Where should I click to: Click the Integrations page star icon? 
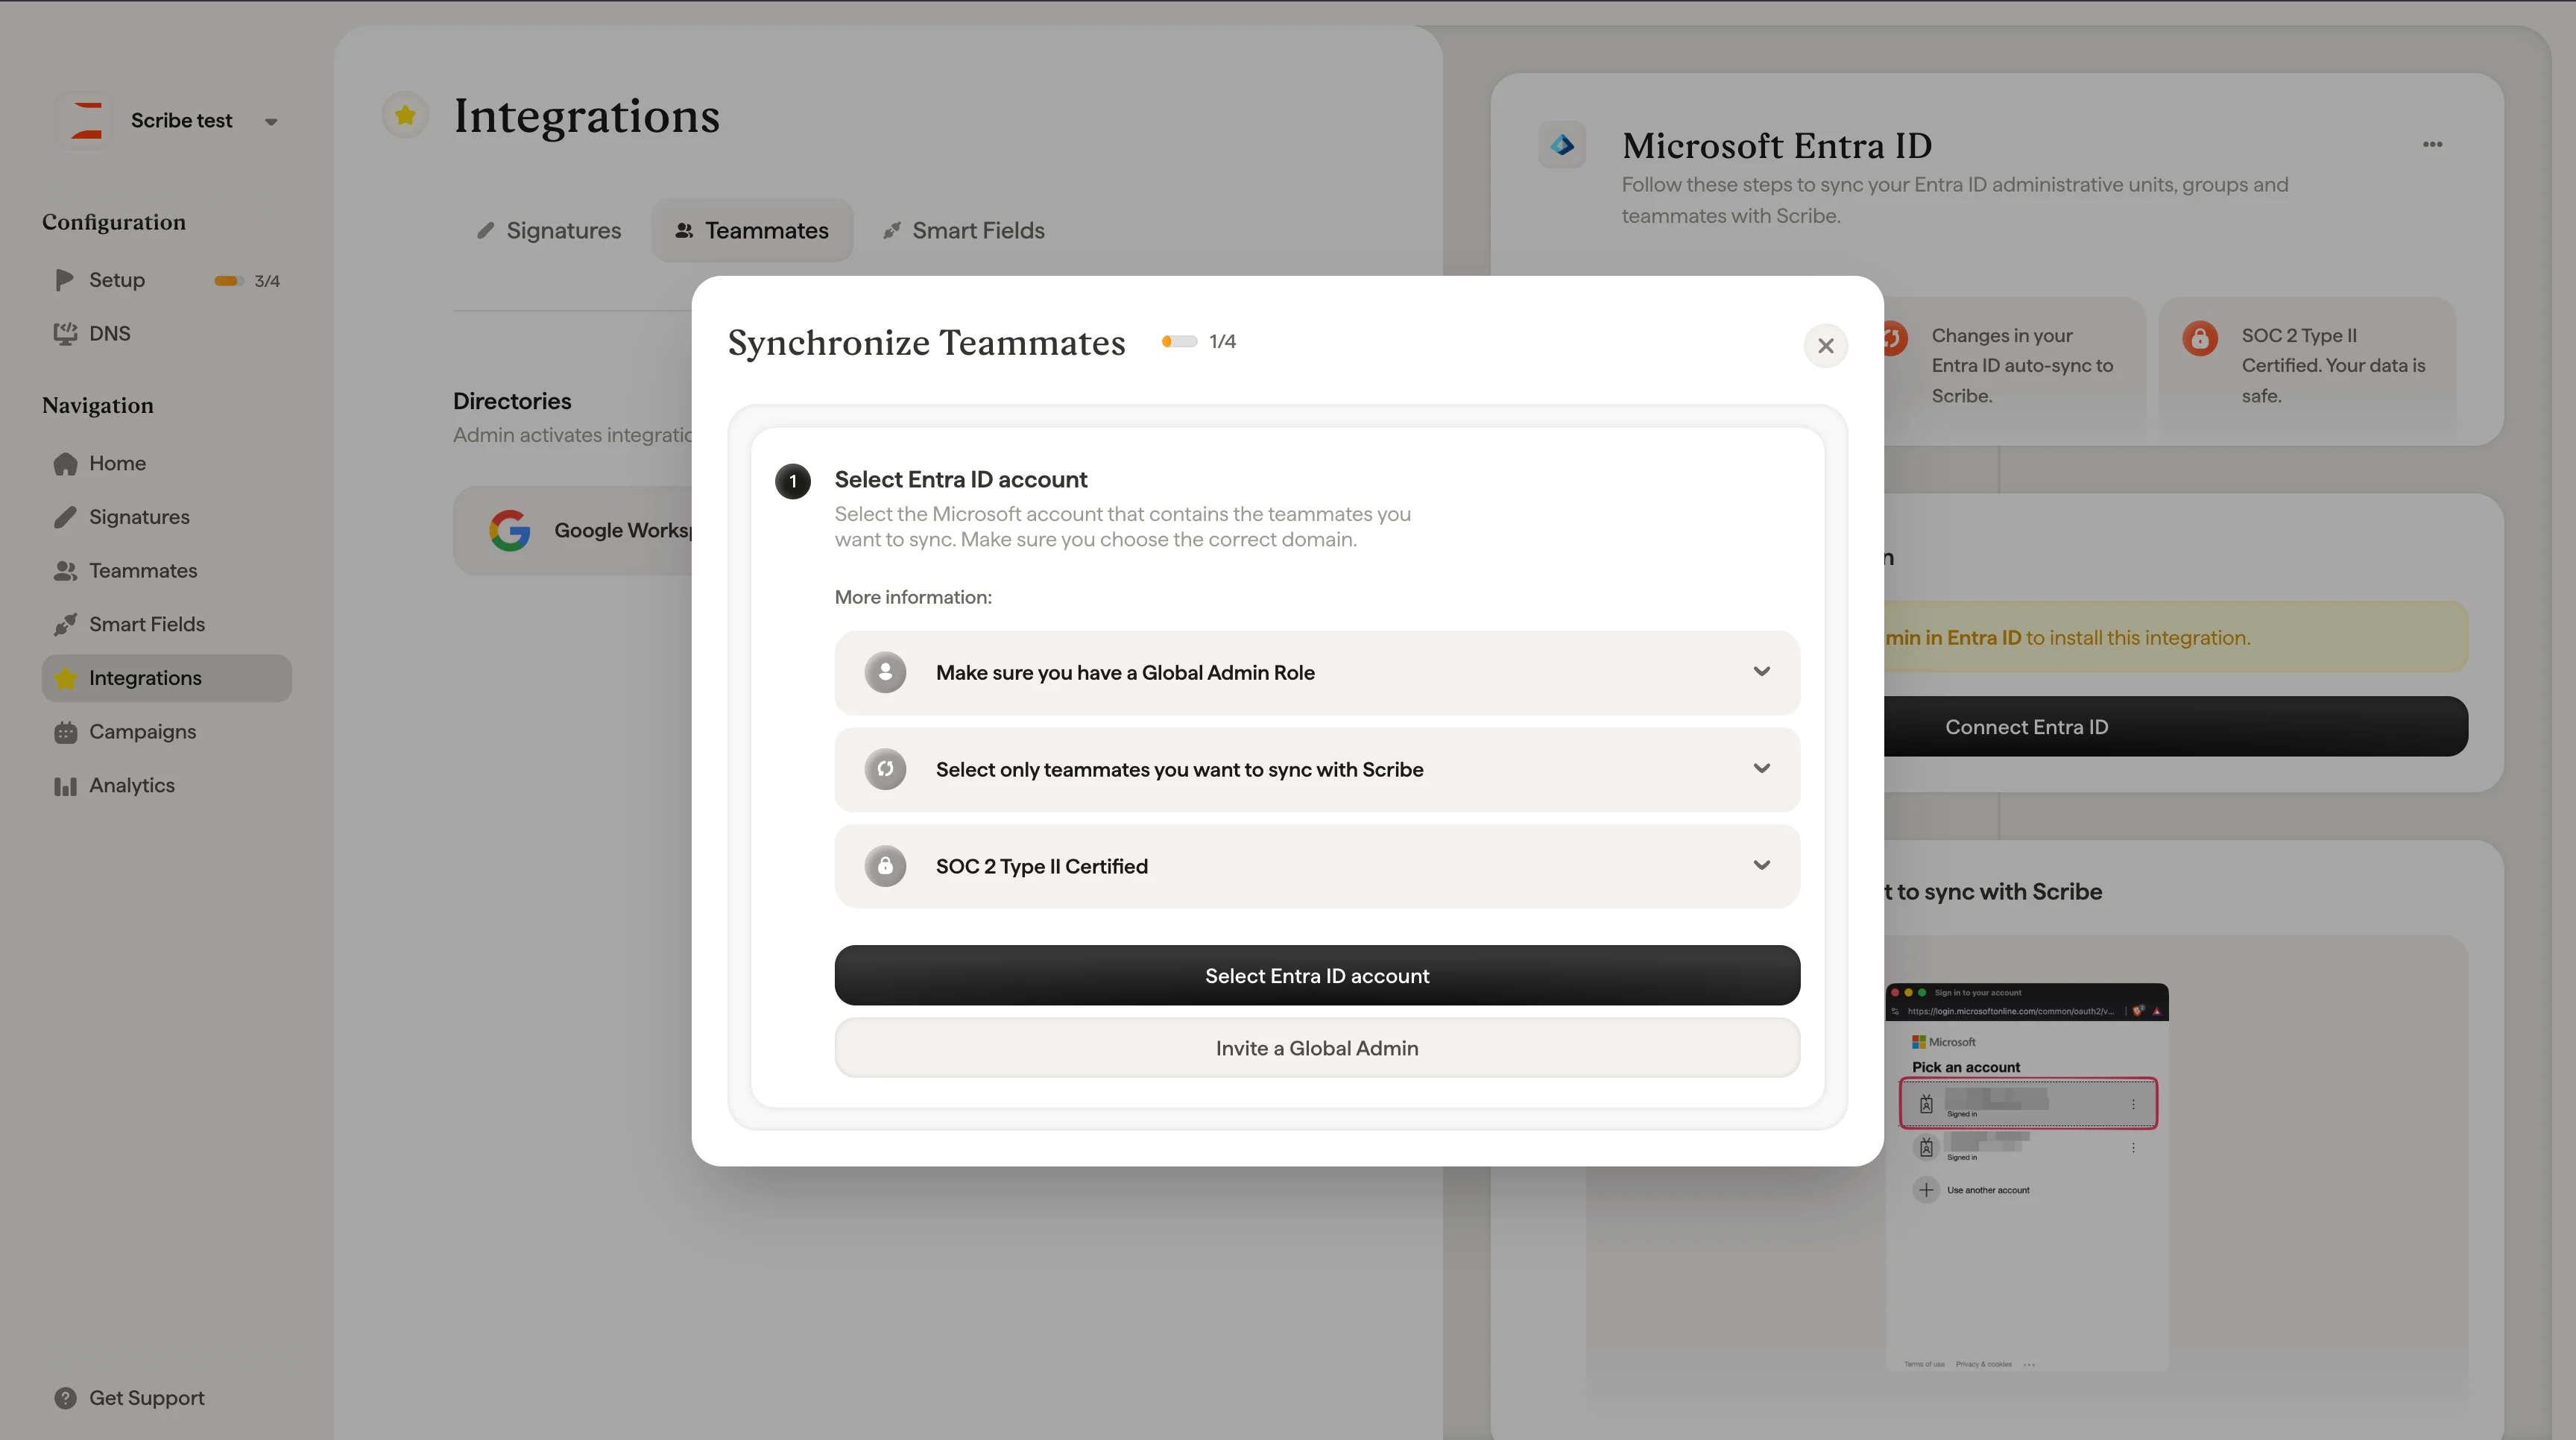click(x=405, y=115)
